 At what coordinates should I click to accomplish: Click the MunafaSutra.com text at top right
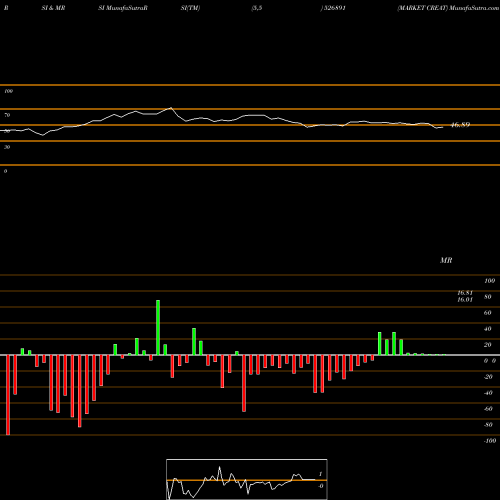[x=474, y=8]
